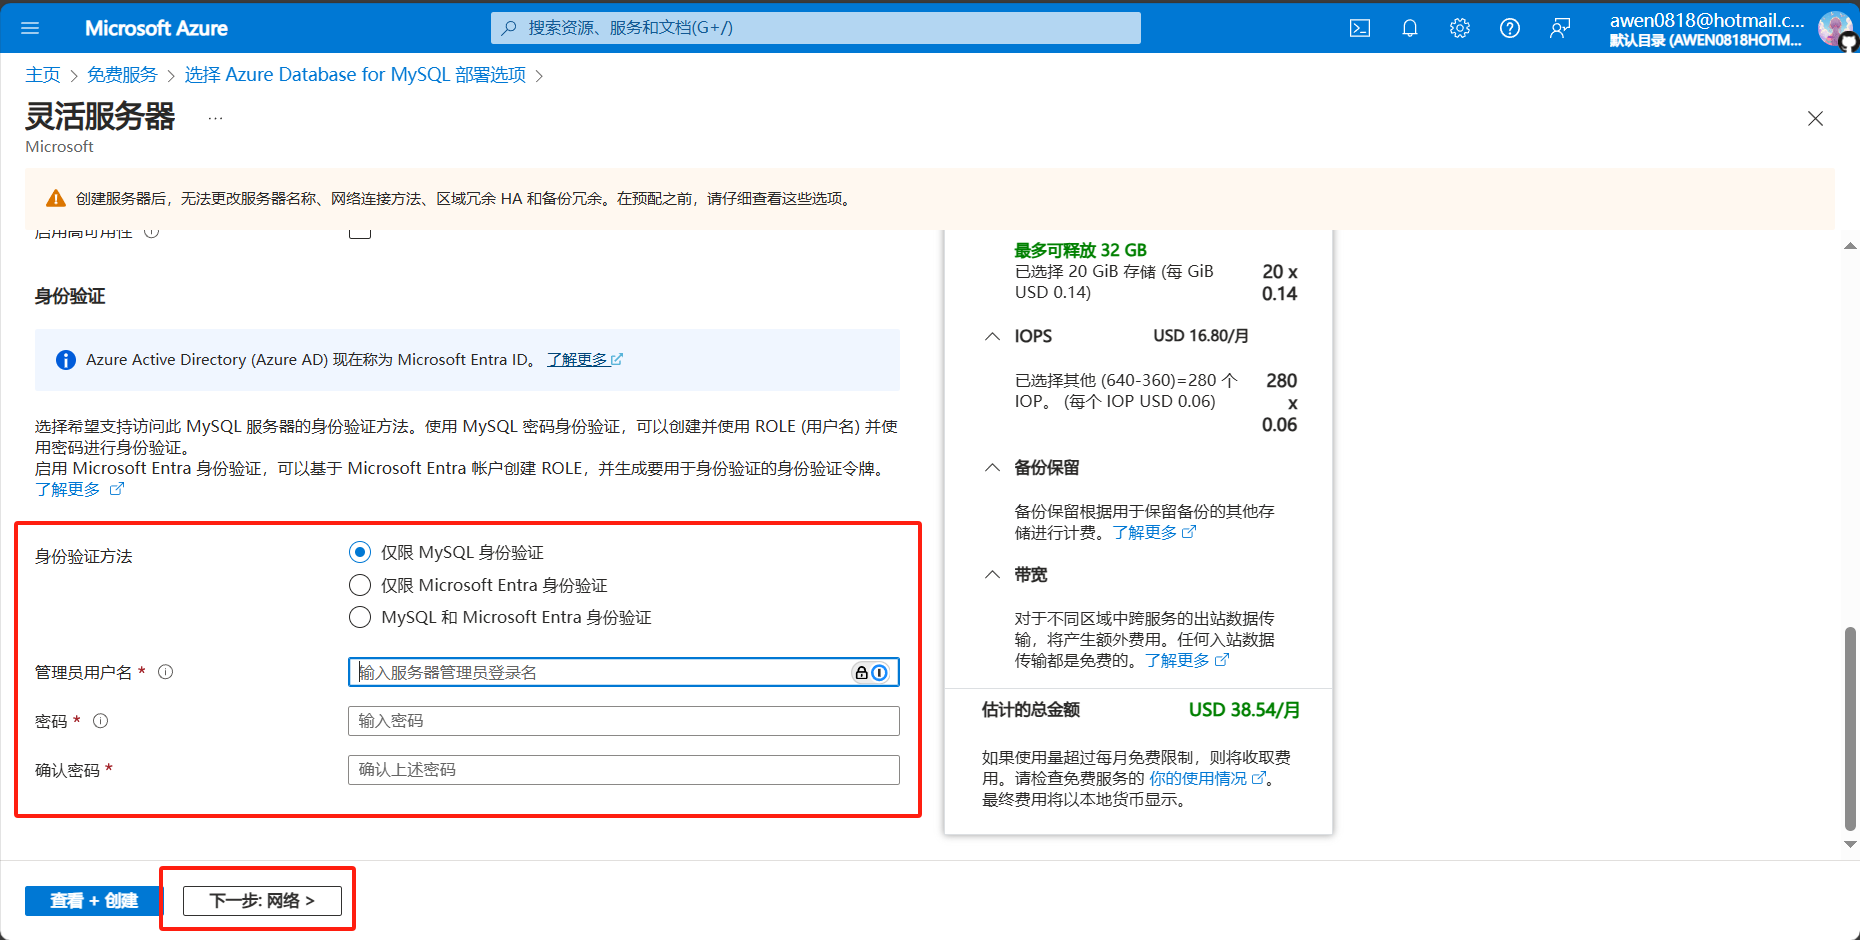
Task: Open the help question mark menu
Action: (x=1510, y=28)
